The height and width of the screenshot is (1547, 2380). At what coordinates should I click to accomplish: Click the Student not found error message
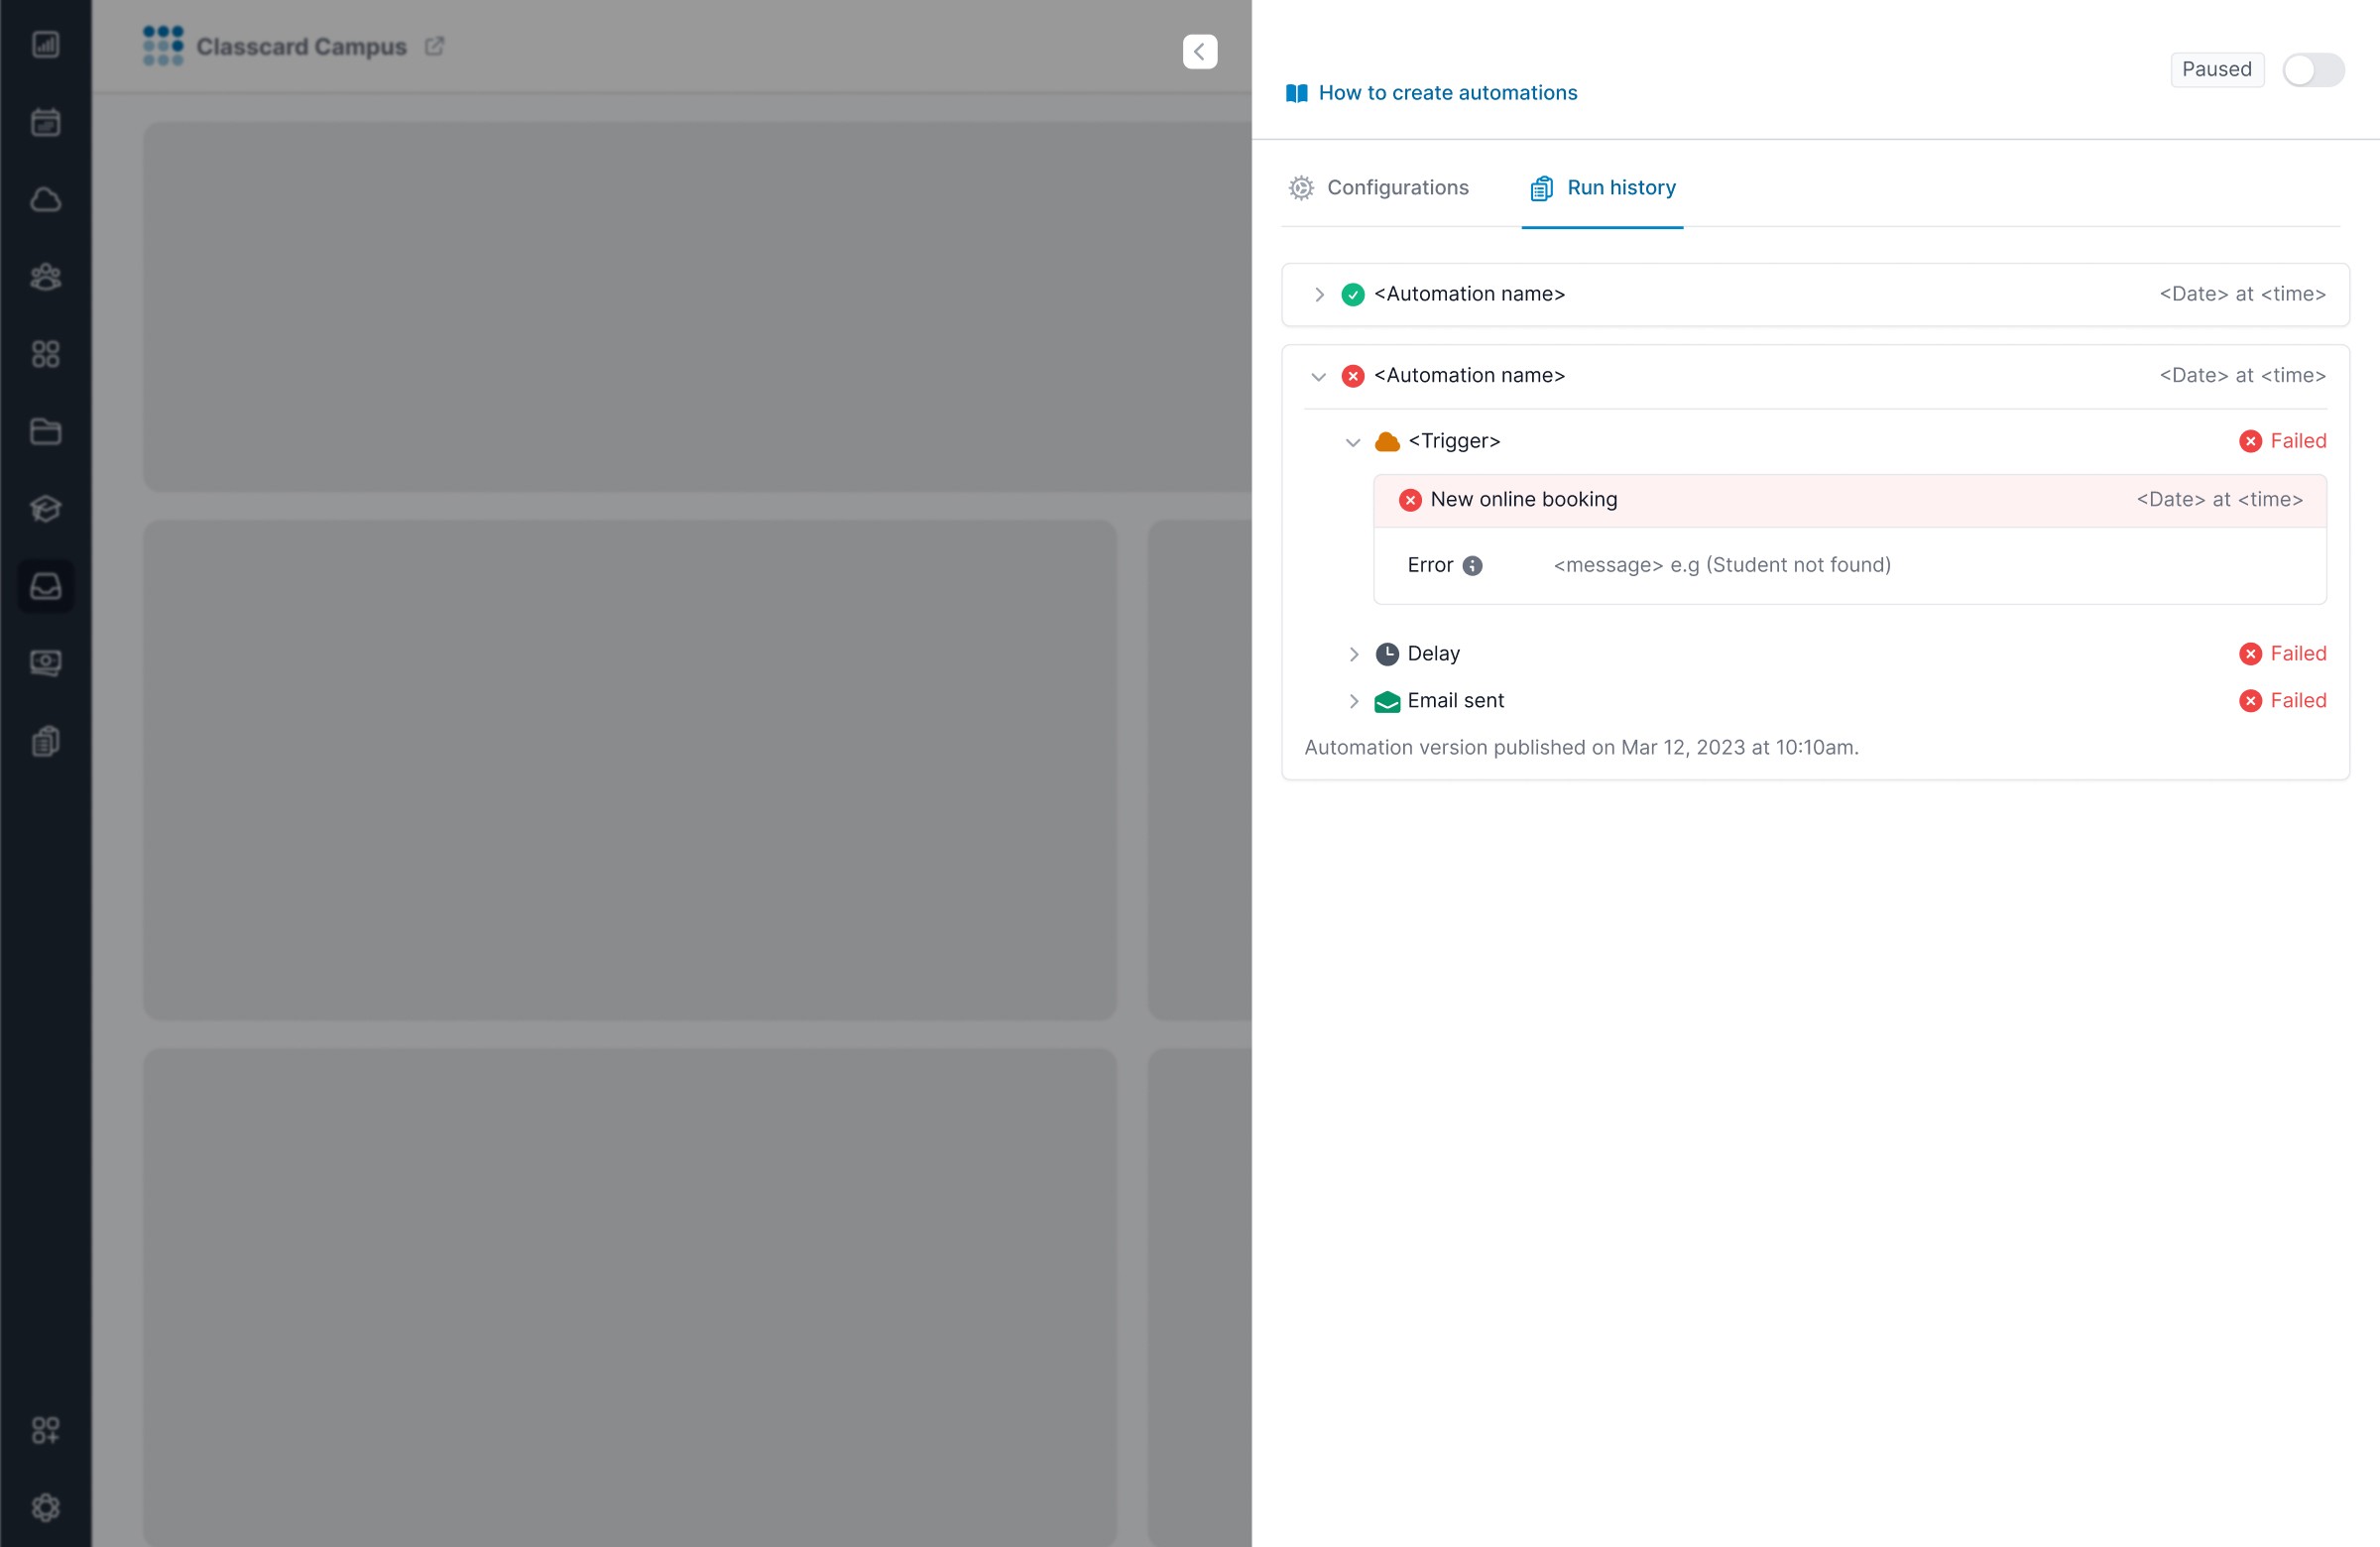1722,565
